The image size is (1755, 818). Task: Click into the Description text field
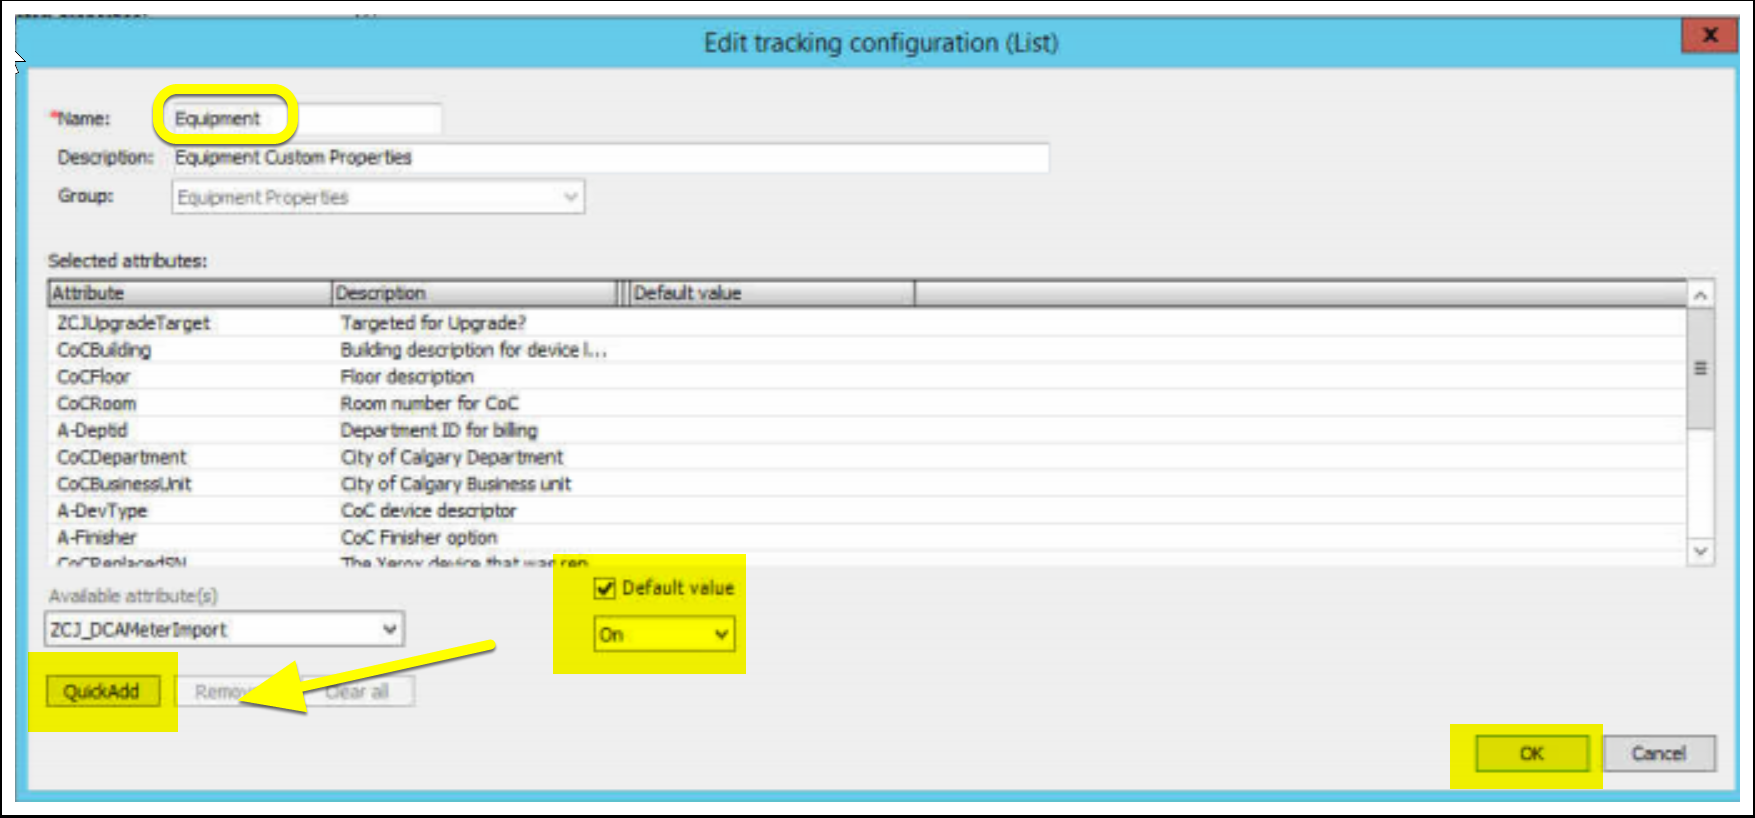610,158
